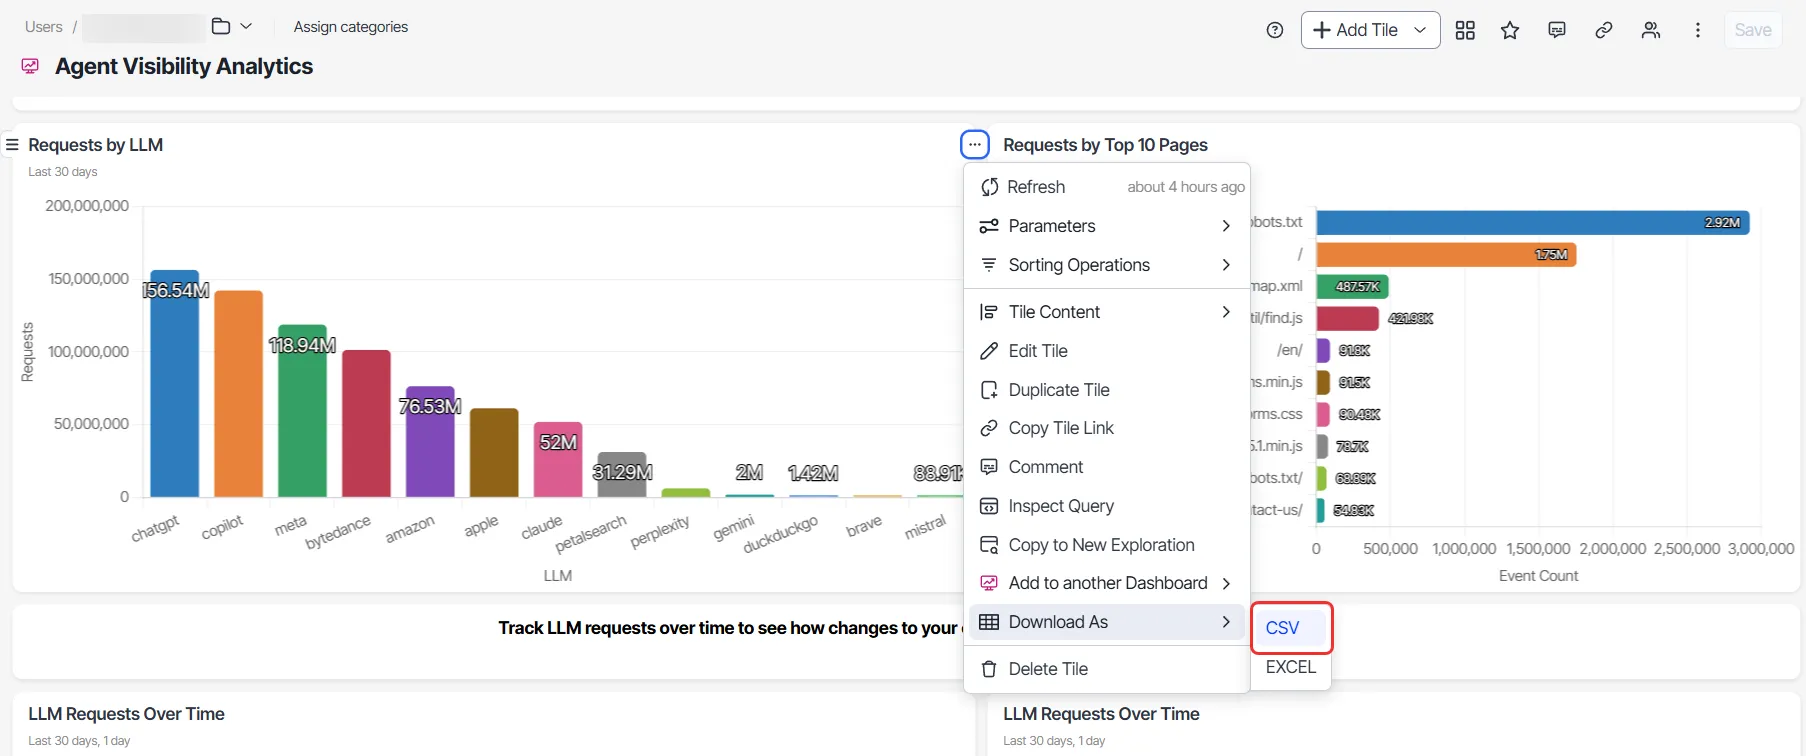Open the share users icon

[x=1651, y=30]
